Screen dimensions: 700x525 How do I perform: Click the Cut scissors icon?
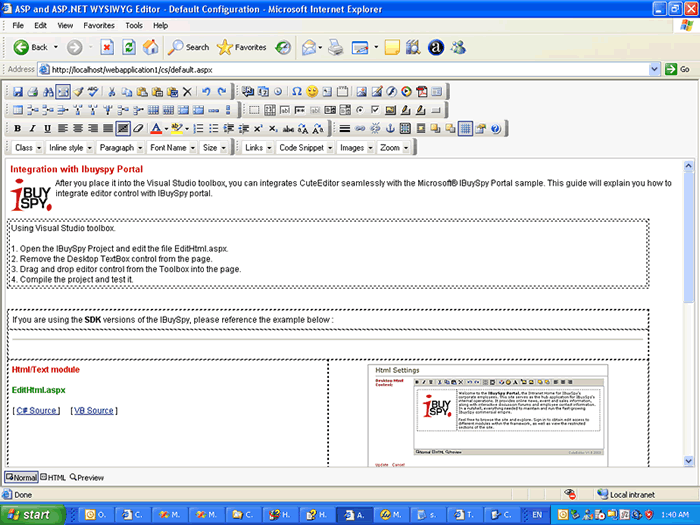pyautogui.click(x=112, y=92)
